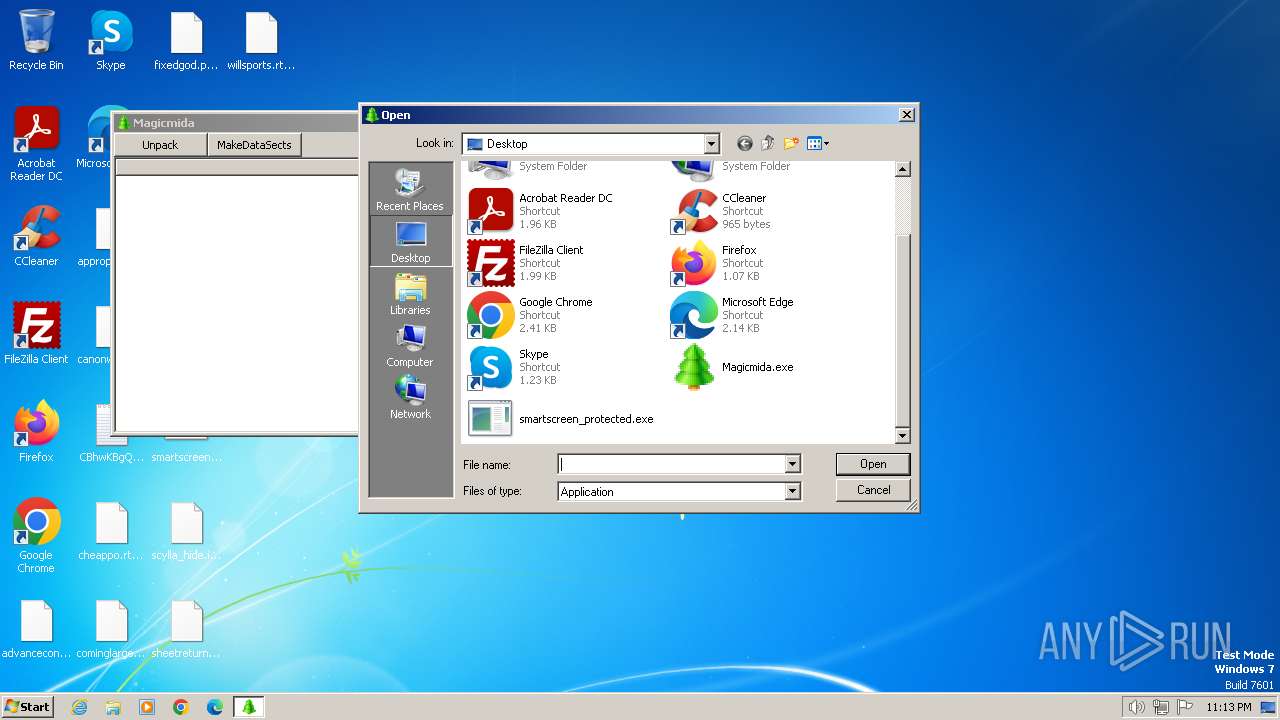1280x720 pixels.
Task: Select cheappo.rtf file on desktop
Action: [111, 530]
